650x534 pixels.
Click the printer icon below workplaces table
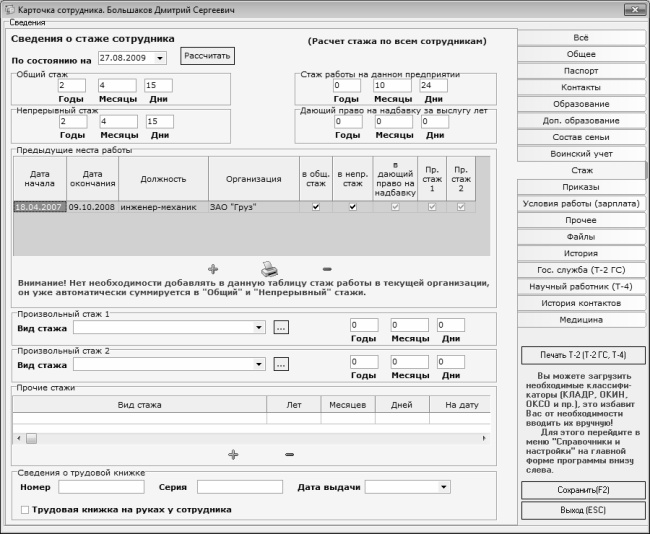[x=268, y=268]
